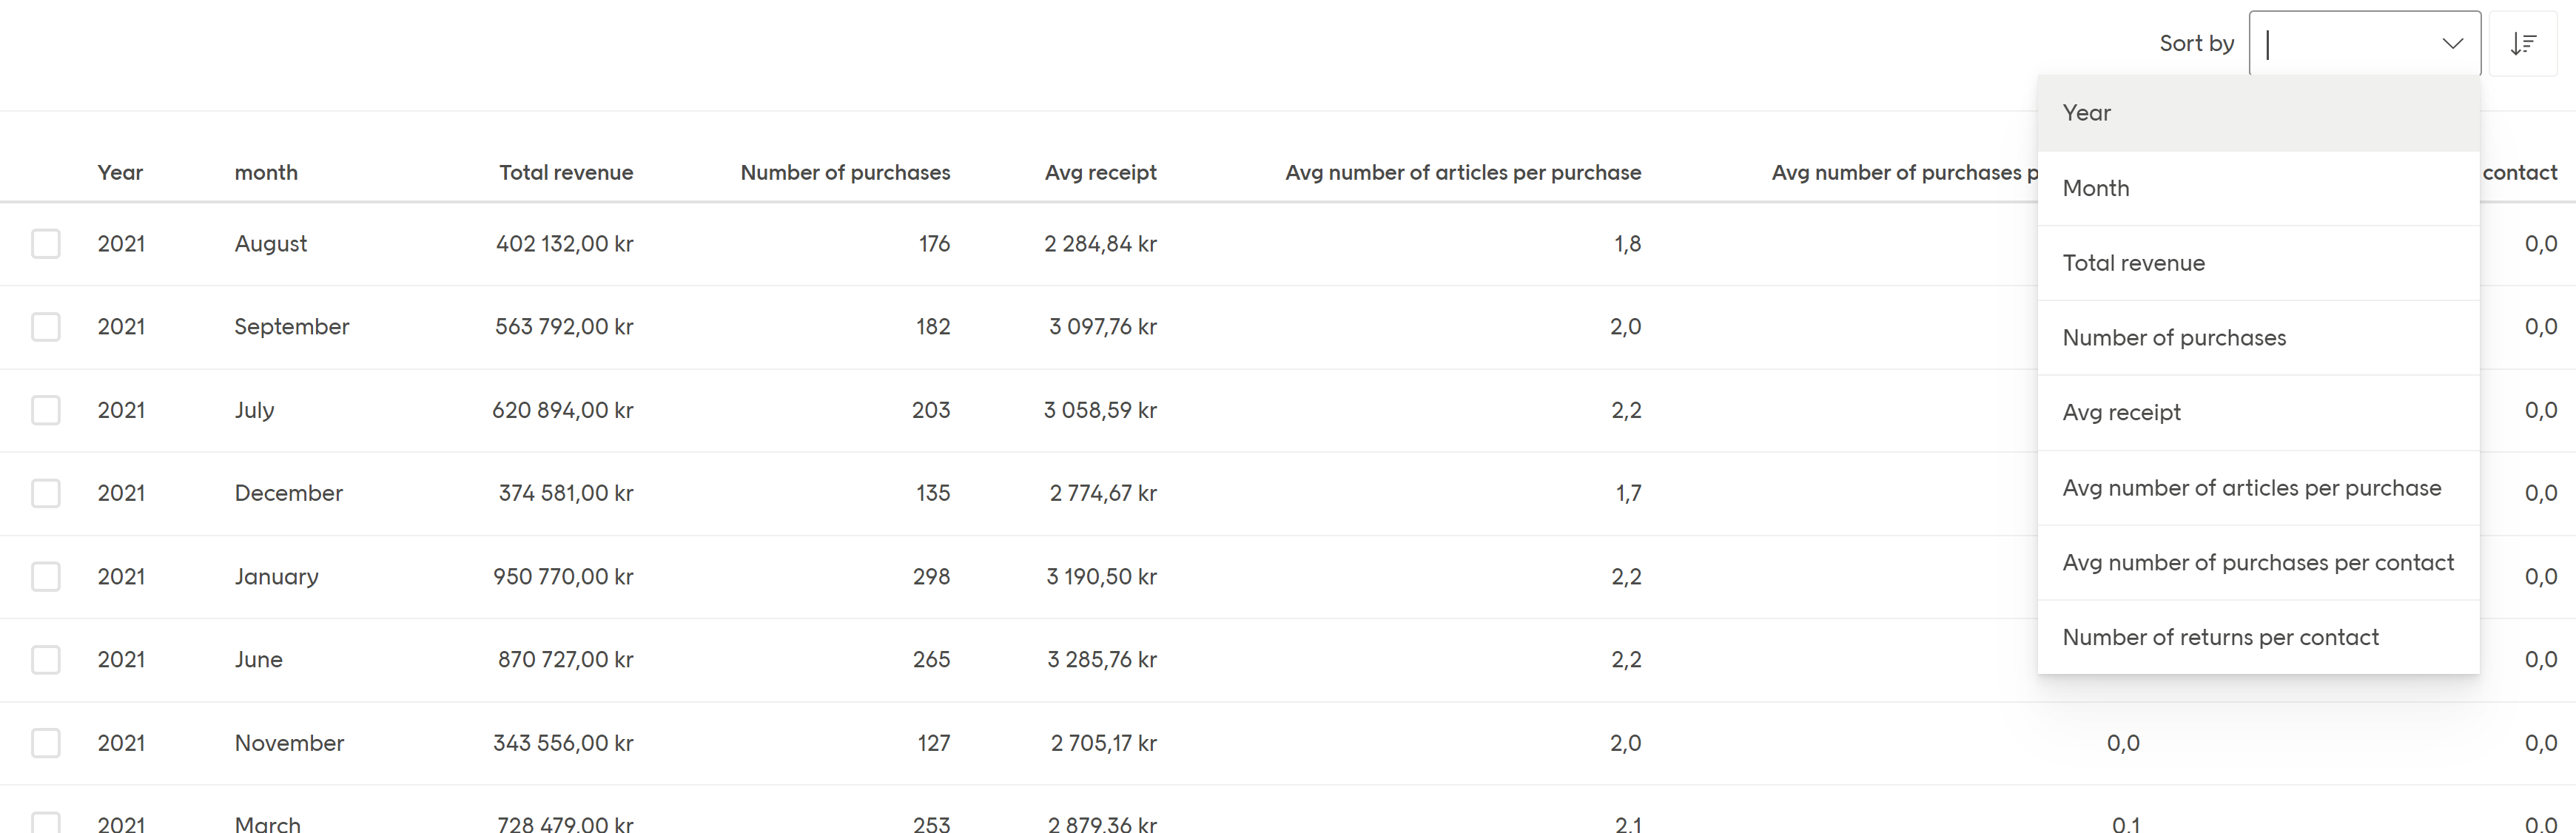2576x833 pixels.
Task: Click the descending sort arrow icon
Action: click(x=2524, y=43)
